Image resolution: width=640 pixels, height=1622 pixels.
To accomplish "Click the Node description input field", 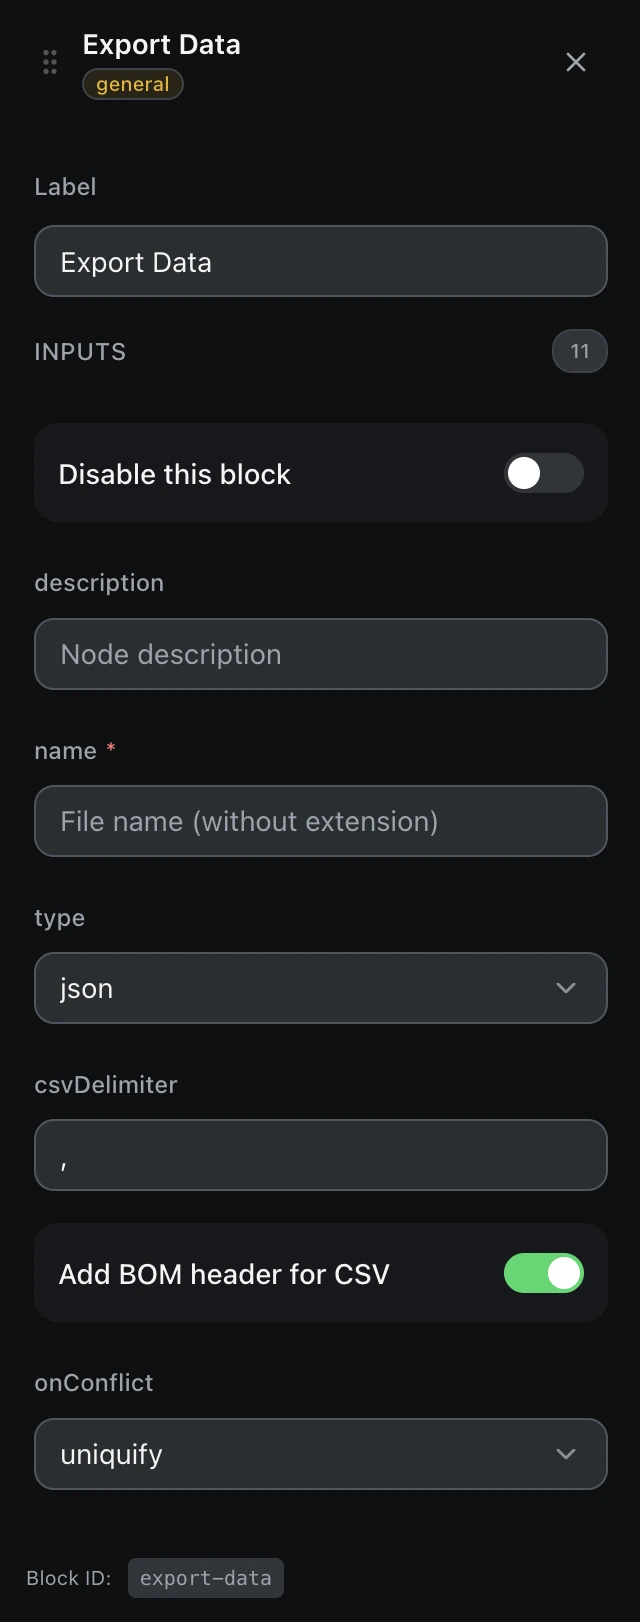I will (321, 654).
